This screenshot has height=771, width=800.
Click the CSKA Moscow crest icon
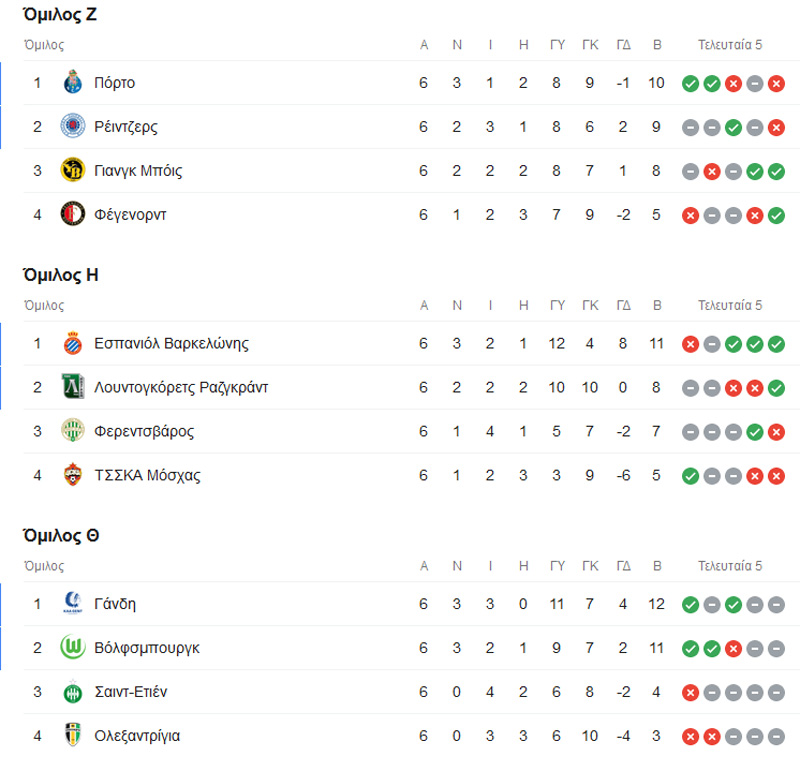pos(72,475)
